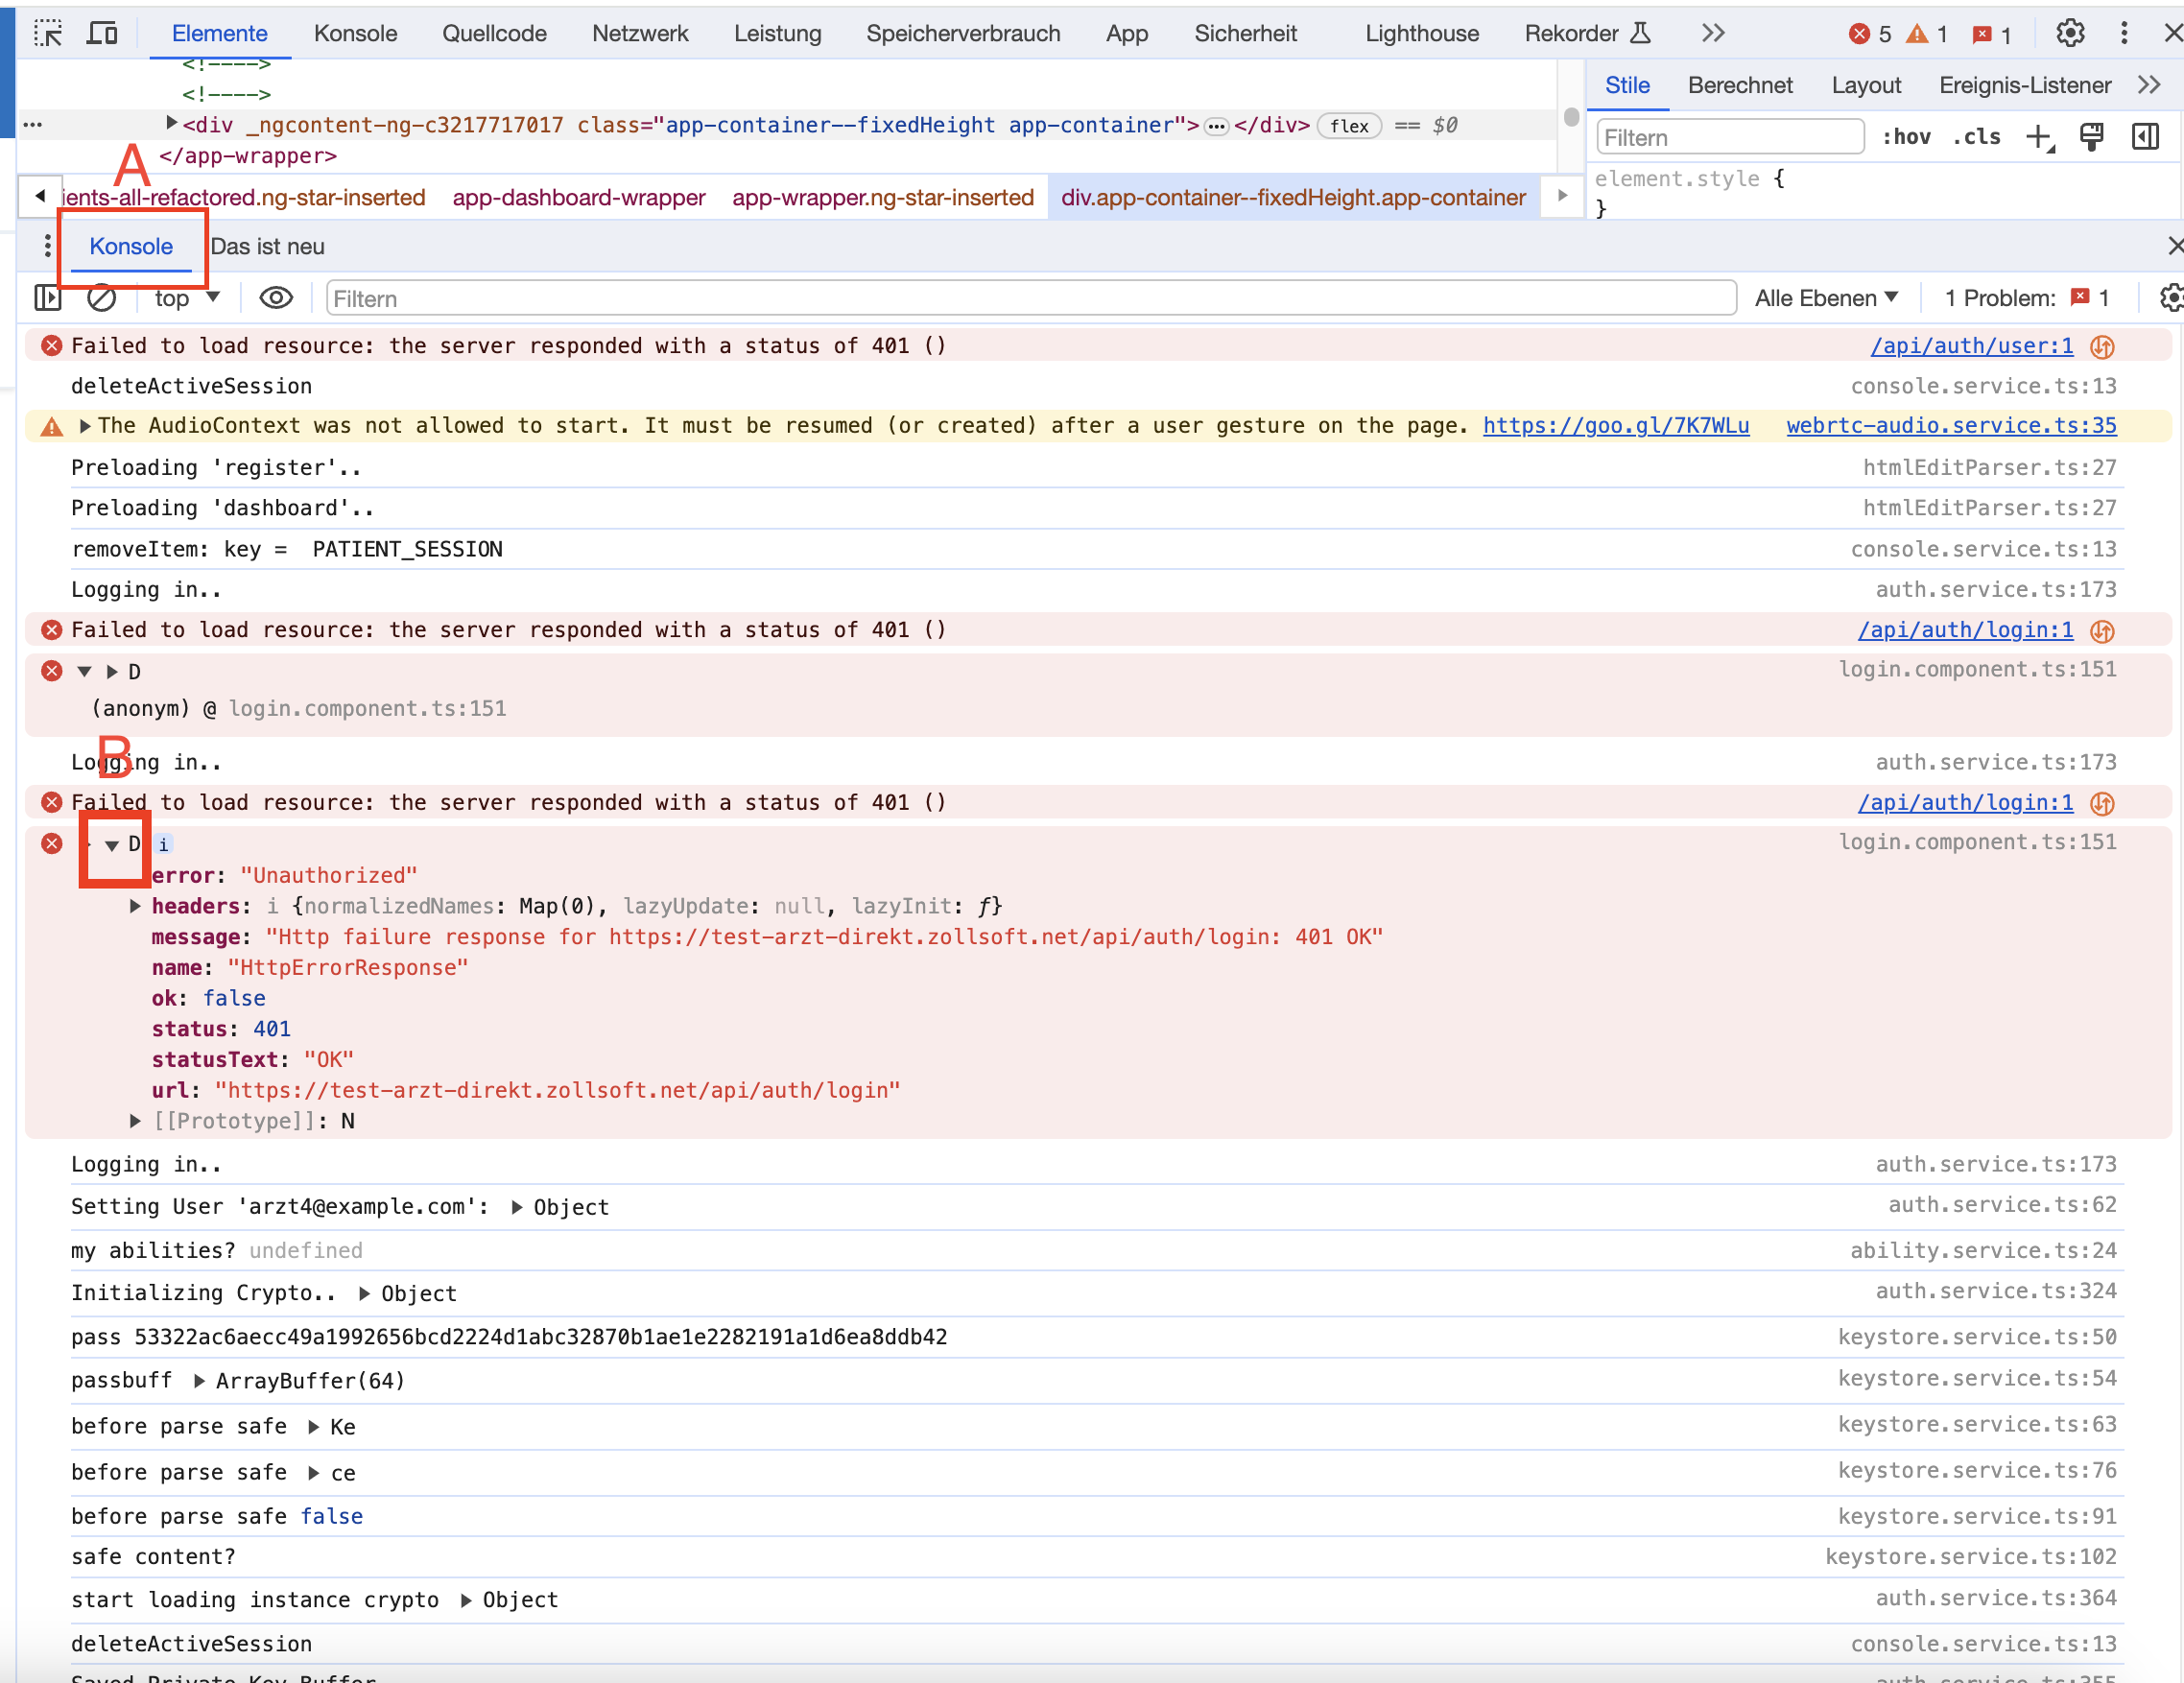This screenshot has width=2184, height=1683.
Task: Toggle the :hov element state button
Action: tap(1907, 137)
